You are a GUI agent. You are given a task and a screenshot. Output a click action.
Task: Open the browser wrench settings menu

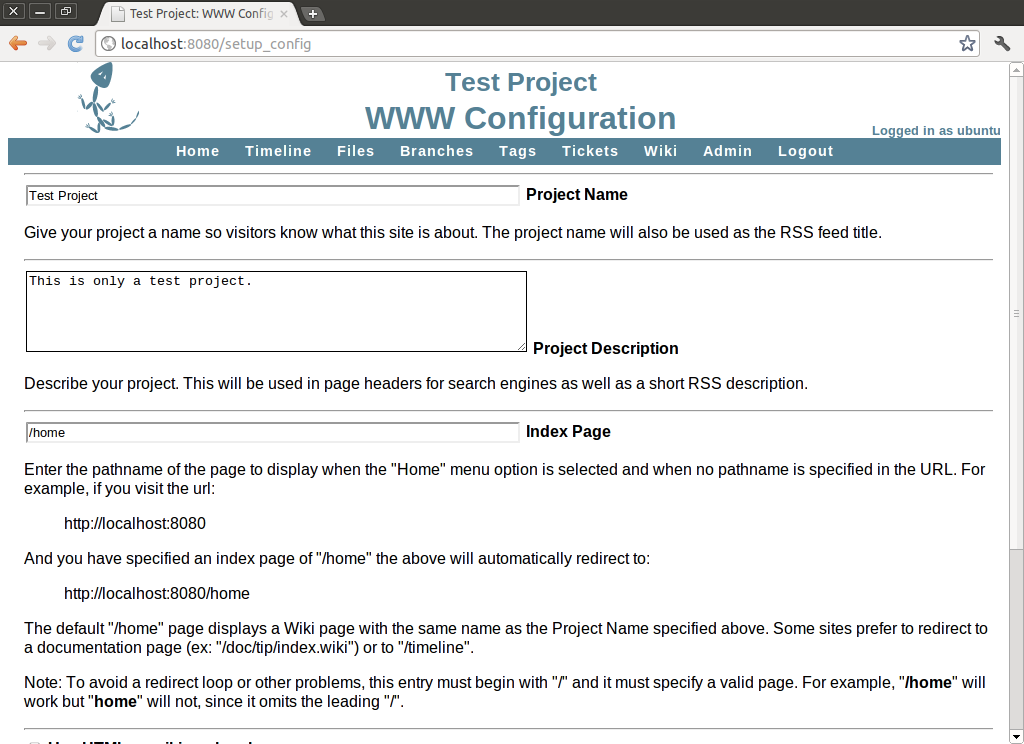[x=1002, y=44]
